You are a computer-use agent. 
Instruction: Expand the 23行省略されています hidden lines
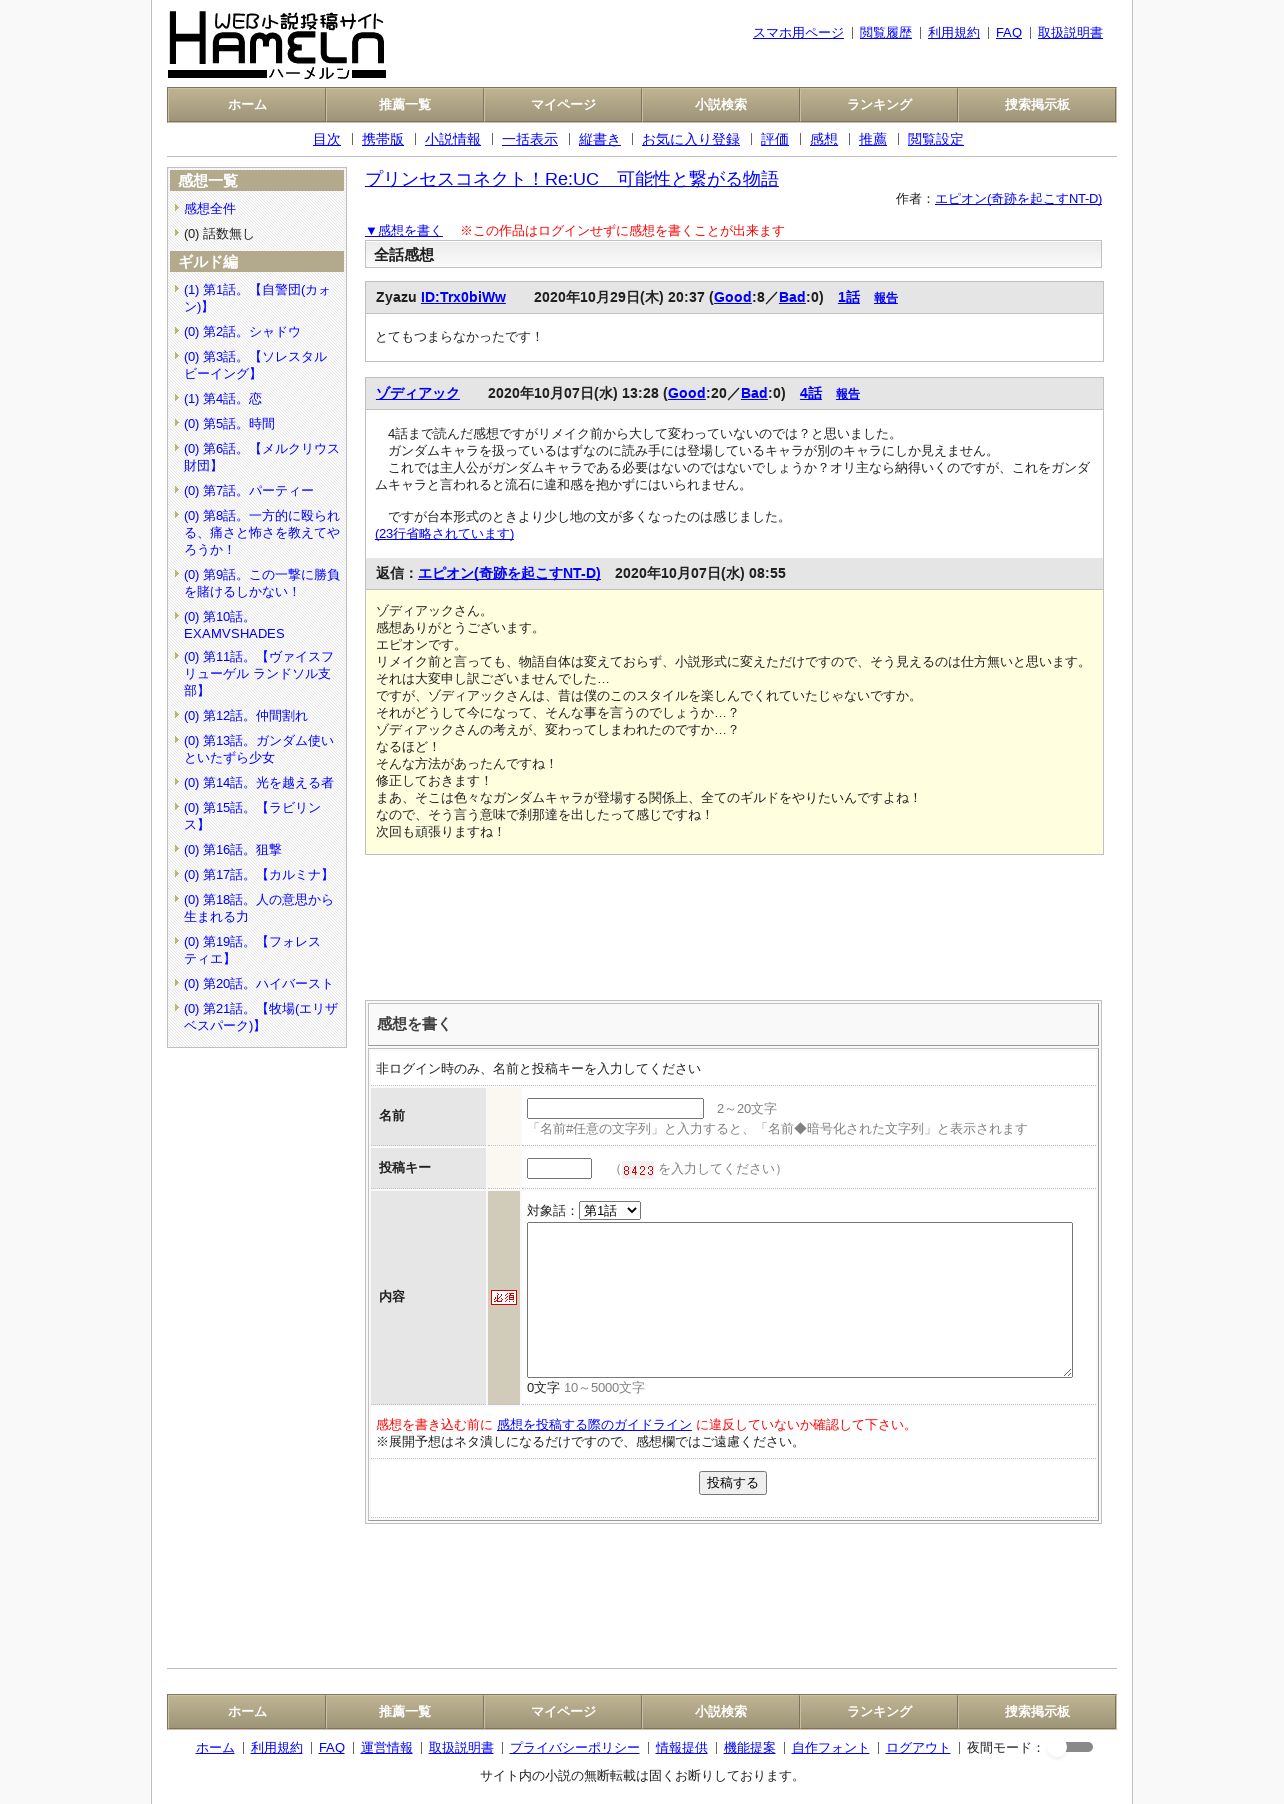[x=445, y=534]
